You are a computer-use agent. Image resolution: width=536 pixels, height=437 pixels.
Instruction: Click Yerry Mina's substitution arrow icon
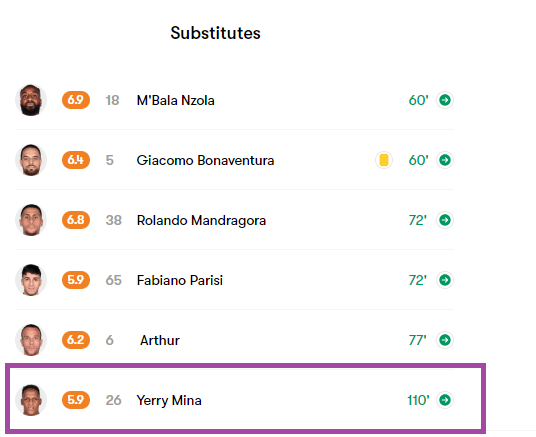click(x=445, y=400)
